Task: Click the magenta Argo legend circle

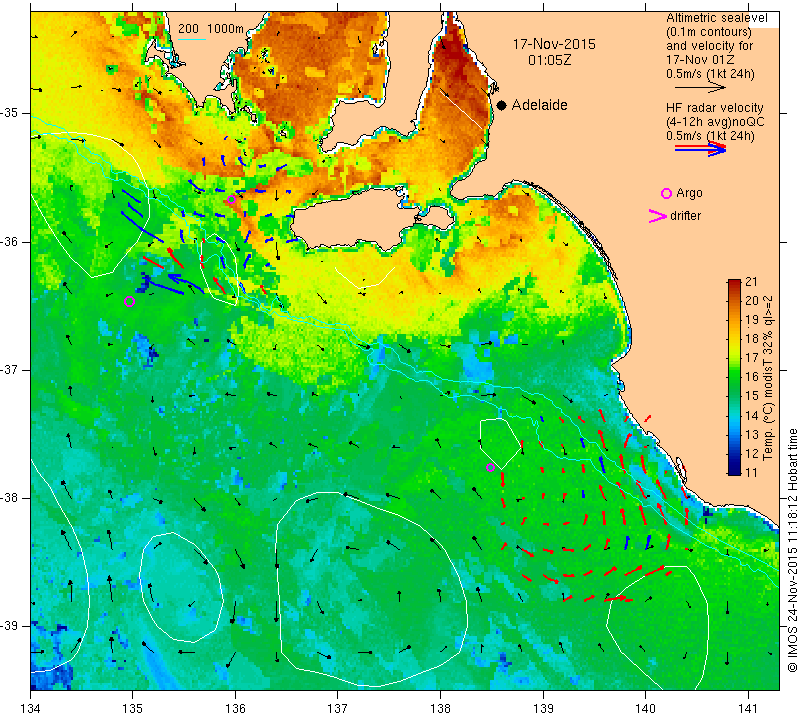Action: 666,193
